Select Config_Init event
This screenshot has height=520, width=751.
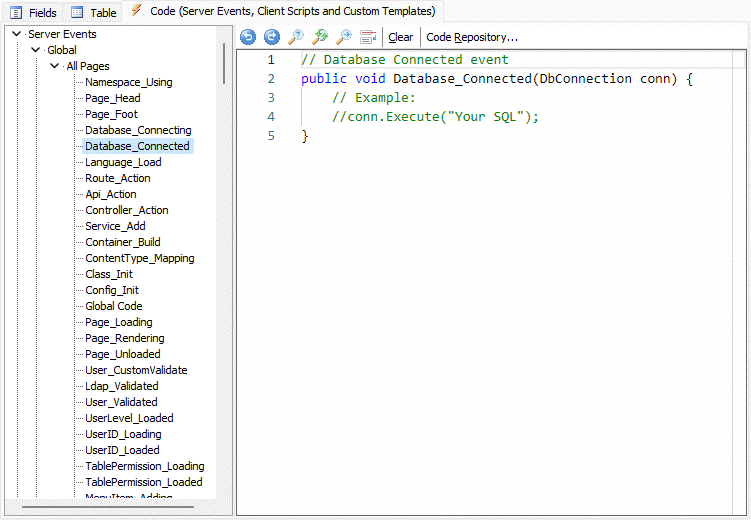[x=112, y=290]
